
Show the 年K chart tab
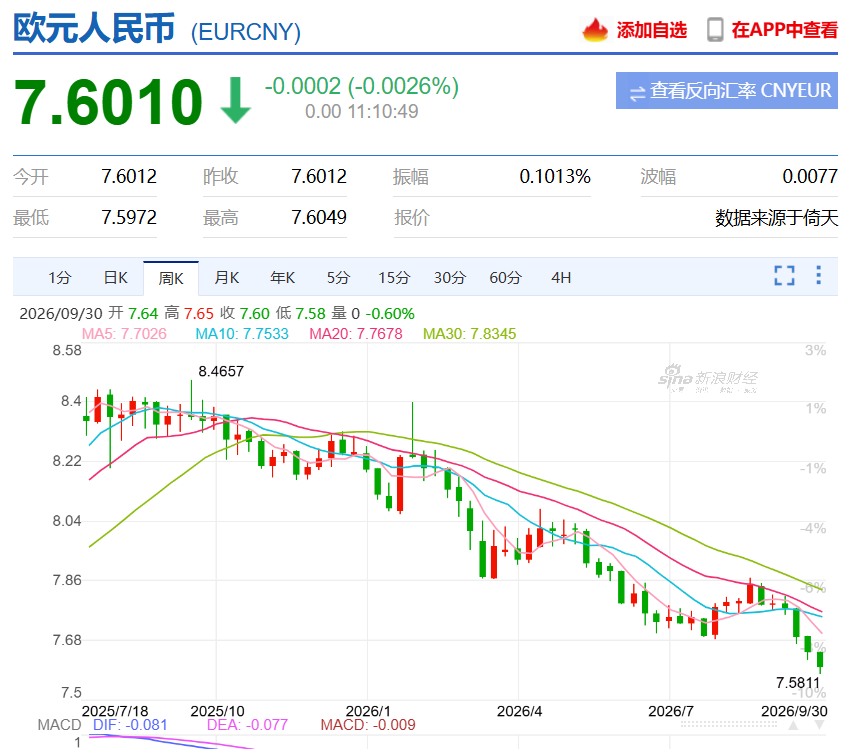click(x=282, y=278)
